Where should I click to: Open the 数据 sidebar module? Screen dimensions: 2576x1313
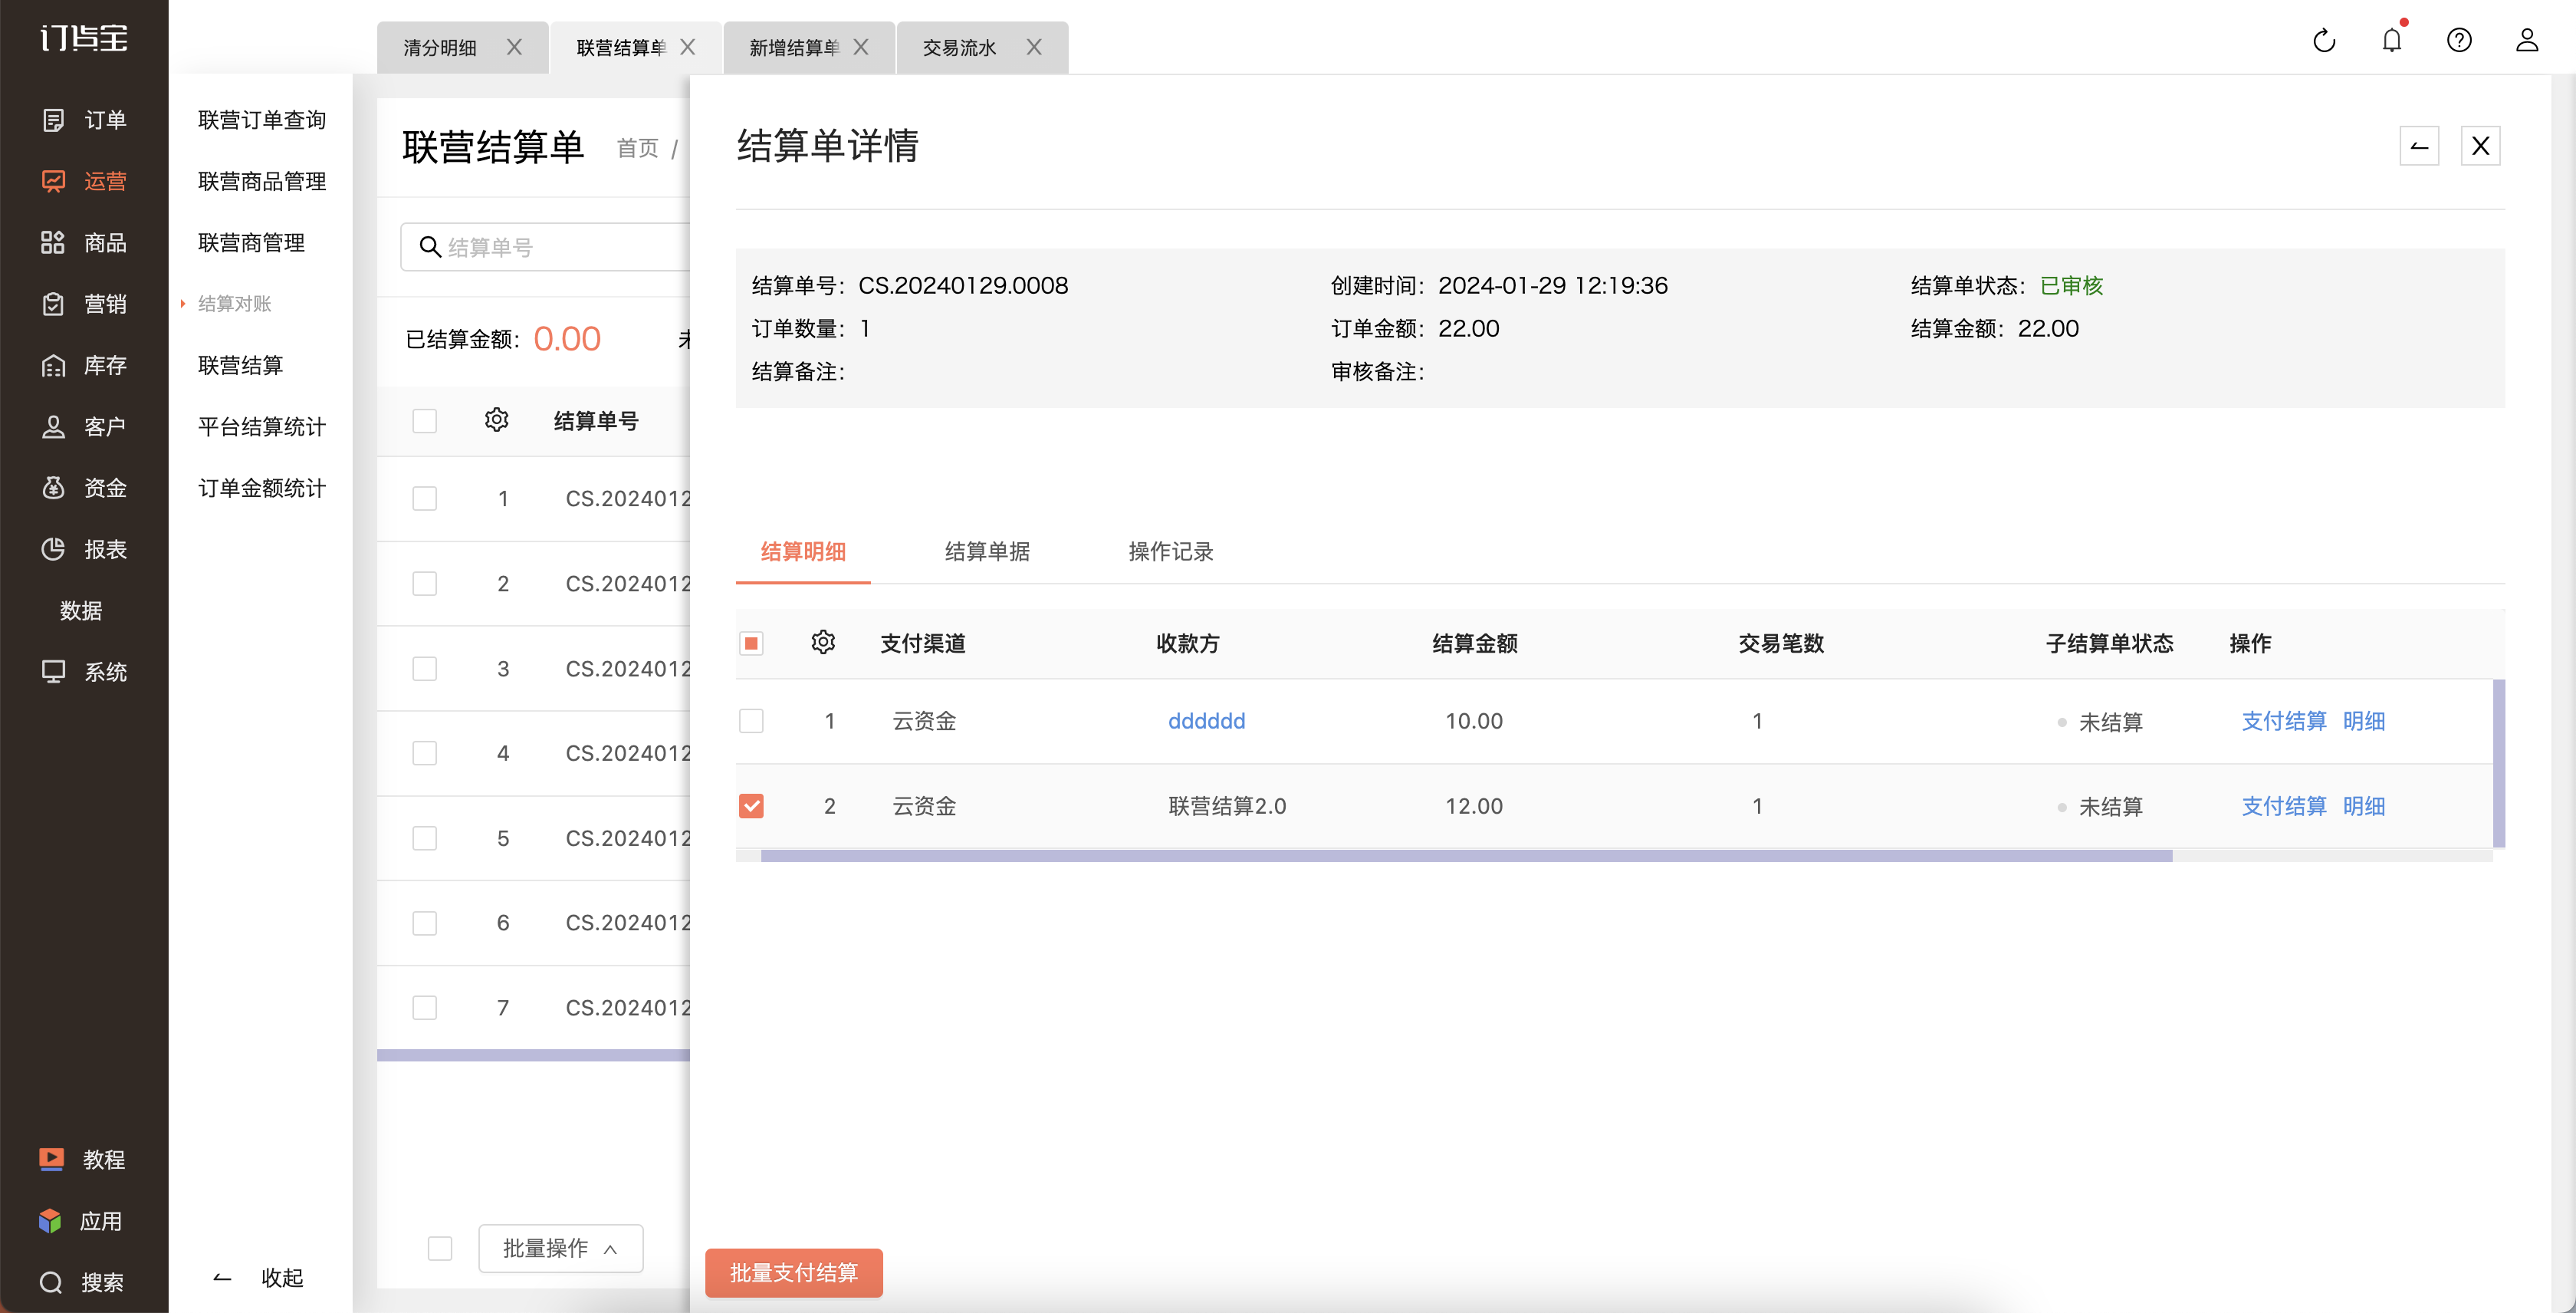coord(82,611)
